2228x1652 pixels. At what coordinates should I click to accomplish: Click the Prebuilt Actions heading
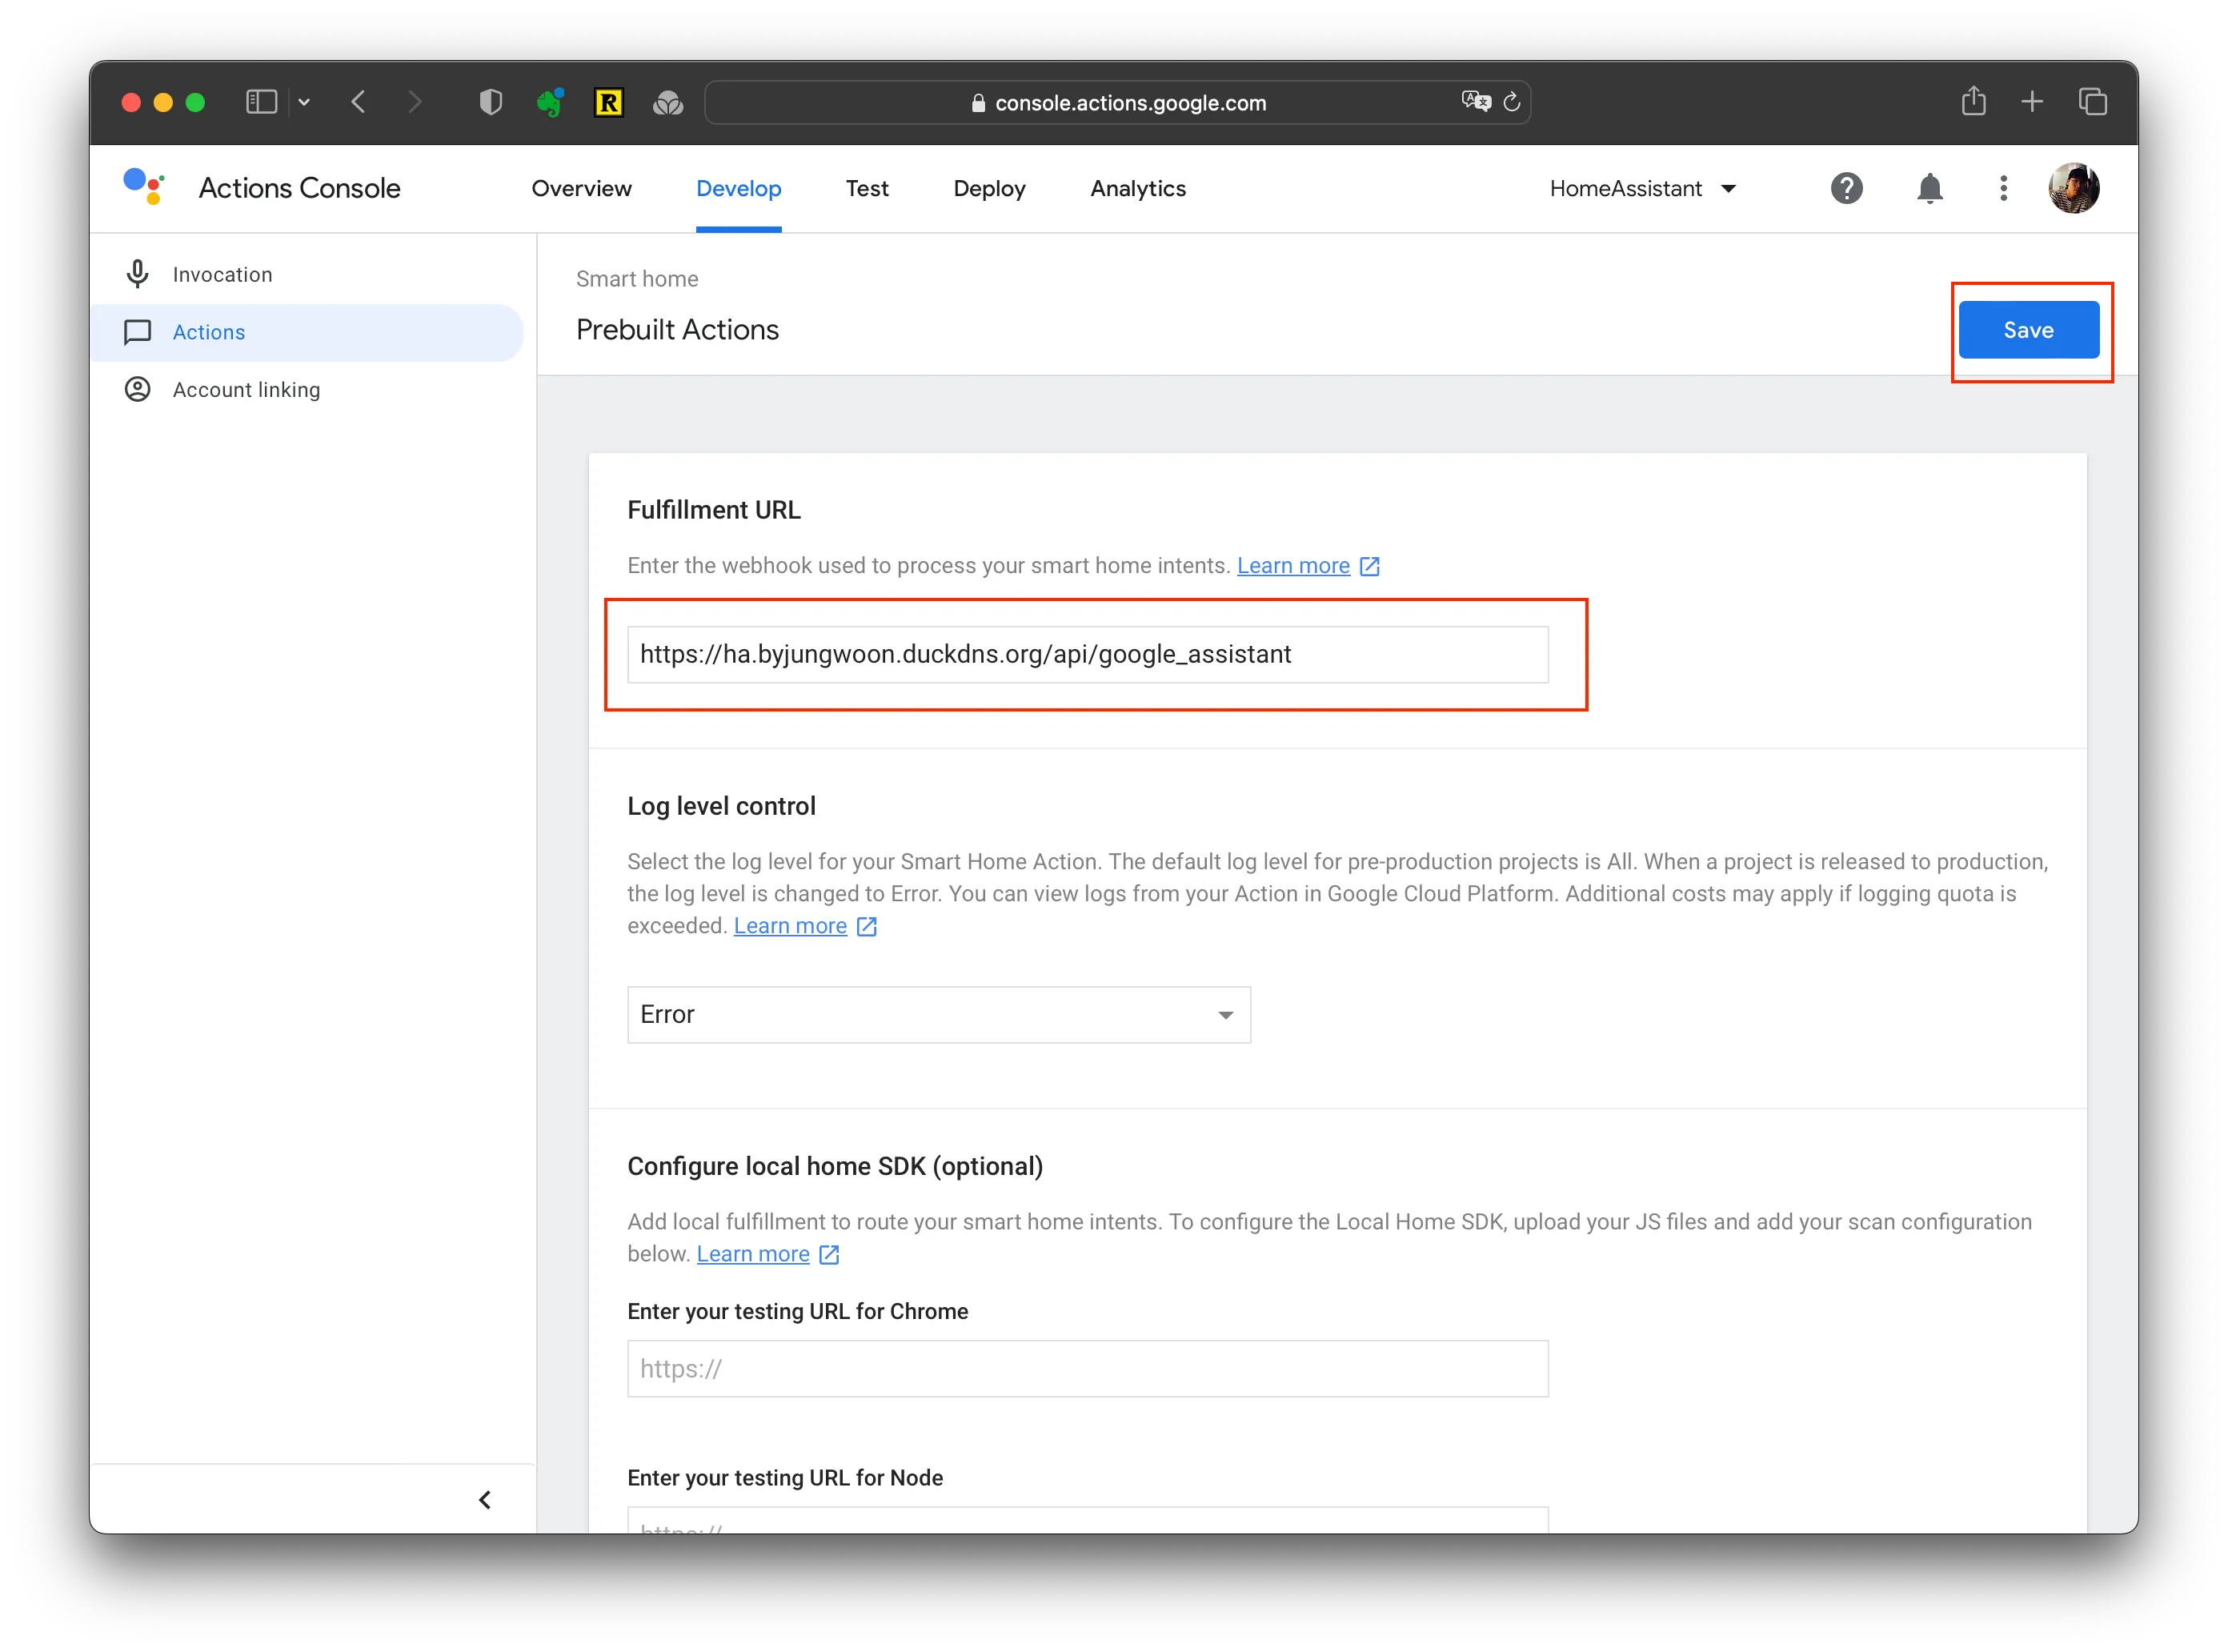(677, 330)
